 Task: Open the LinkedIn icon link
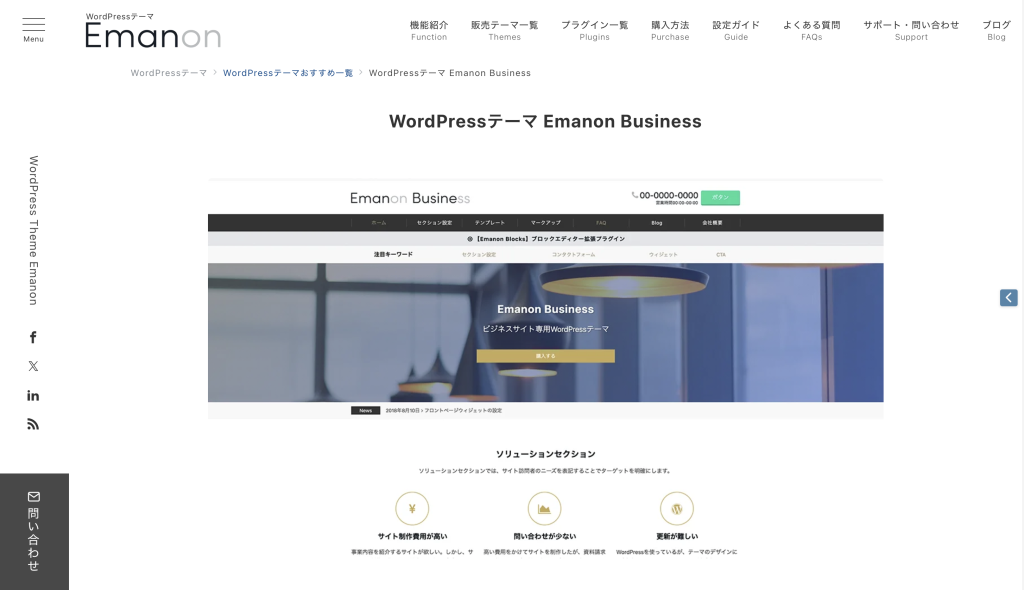tap(33, 395)
